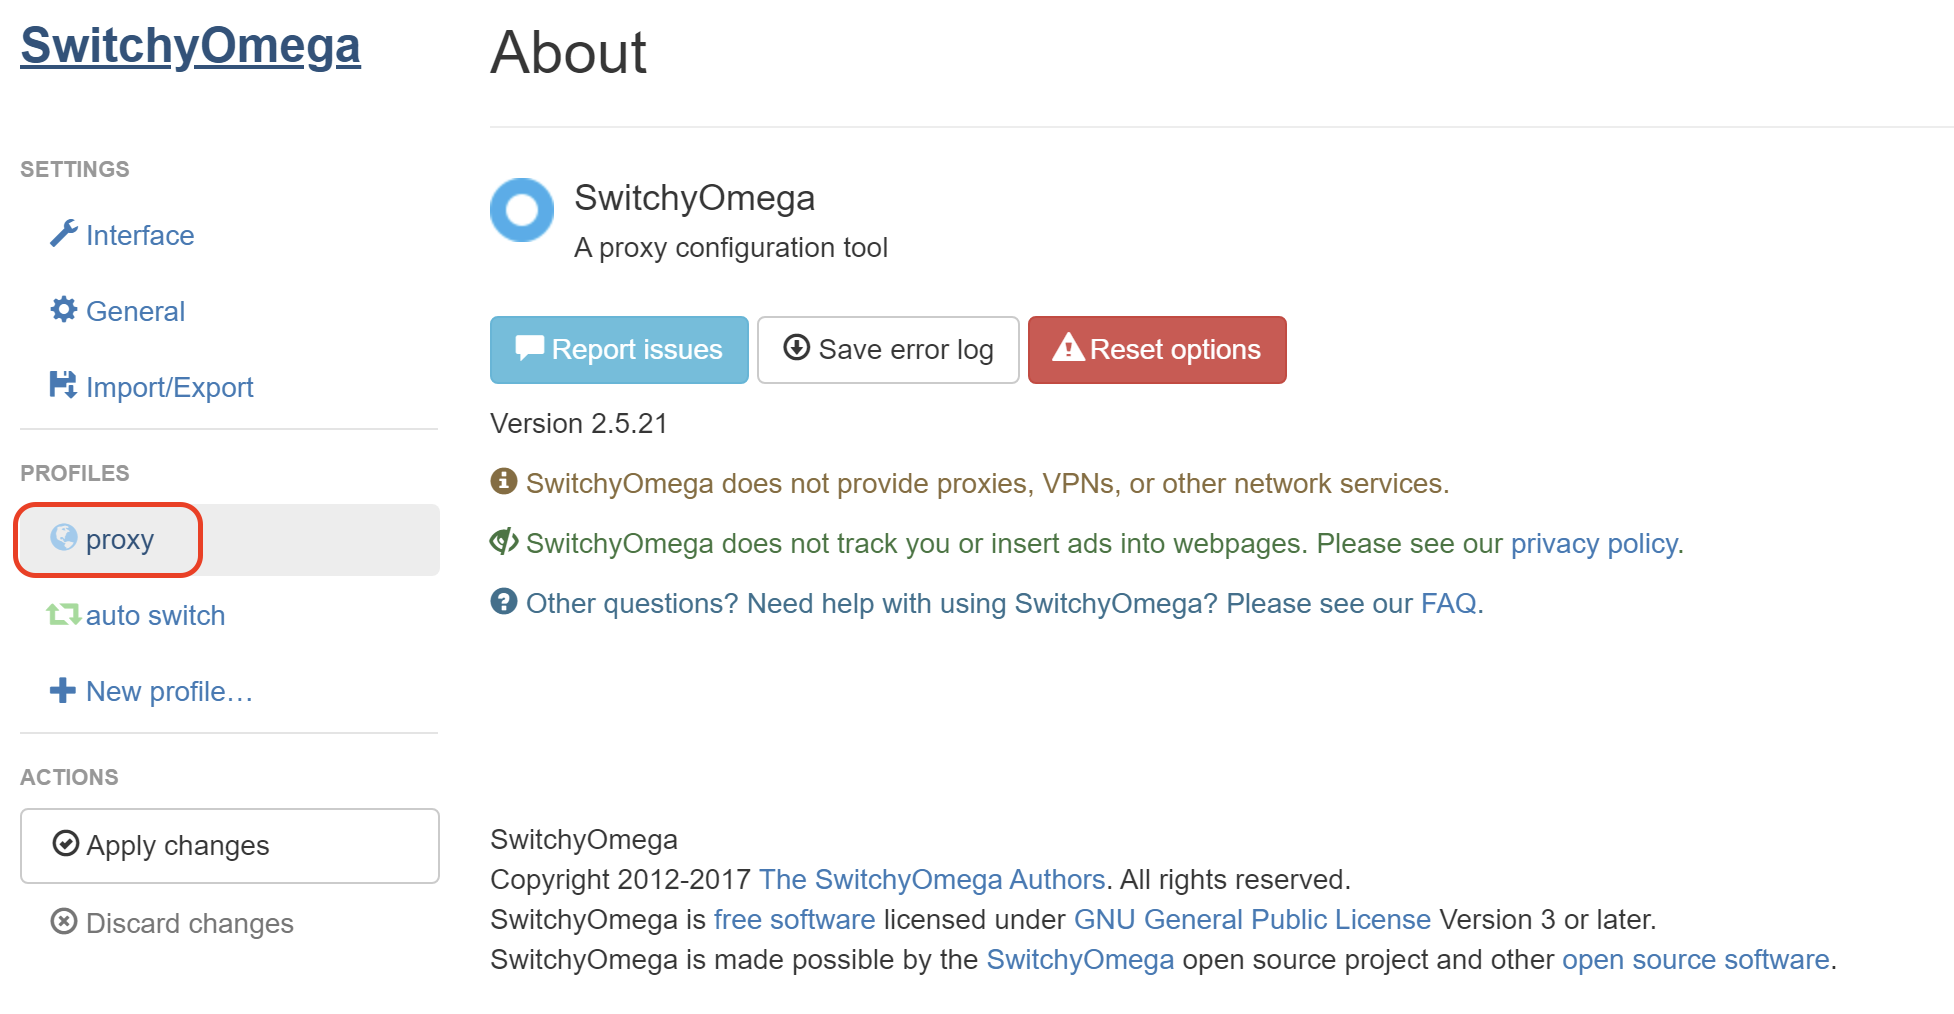Open the General settings page

click(x=135, y=311)
